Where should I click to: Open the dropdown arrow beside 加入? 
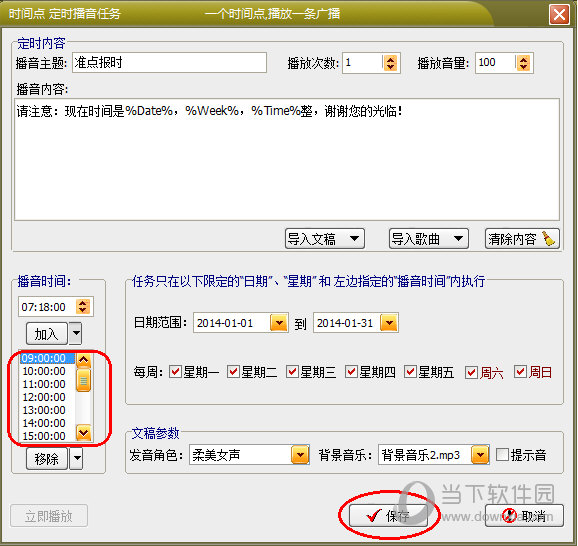point(76,333)
